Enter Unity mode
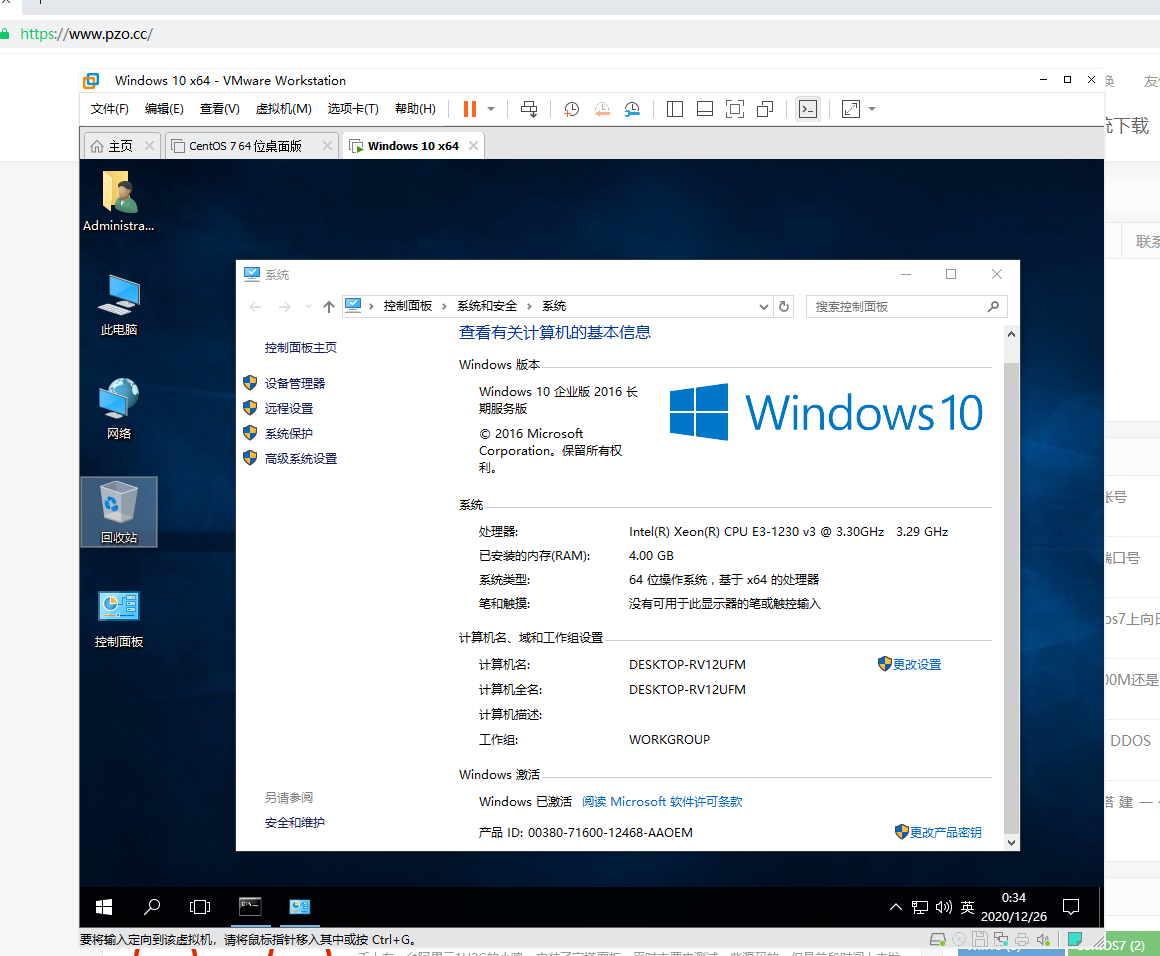The image size is (1160, 956). click(x=764, y=108)
